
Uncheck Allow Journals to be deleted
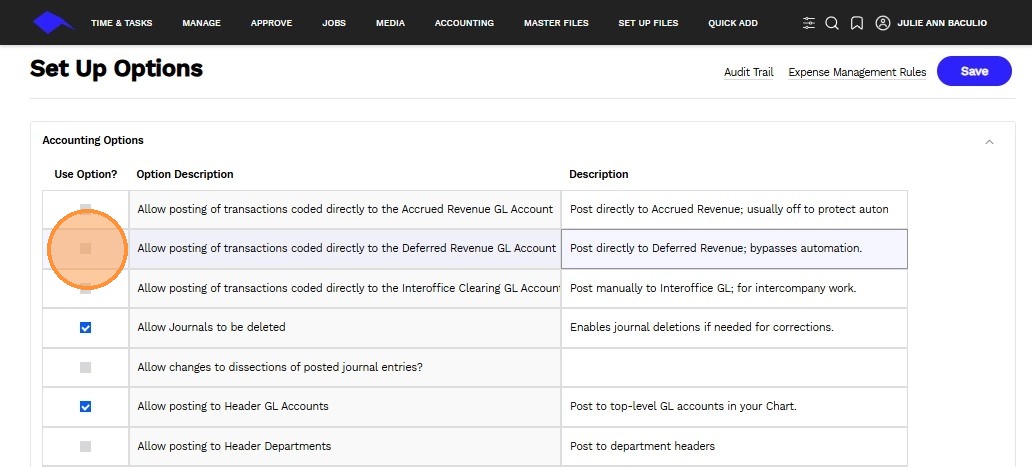(85, 327)
